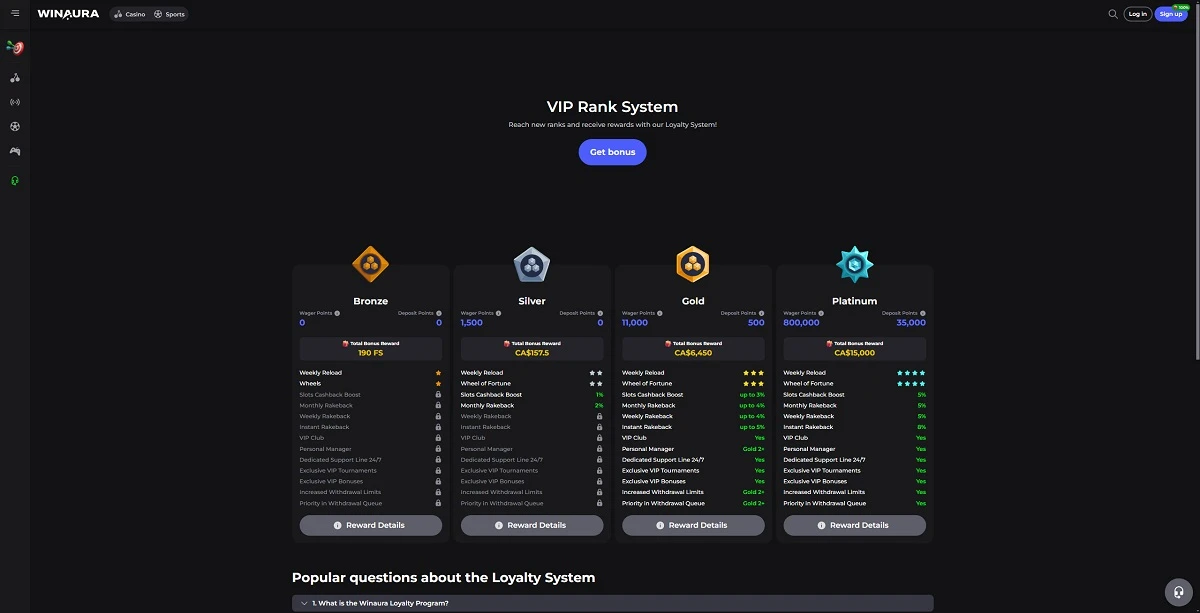Screen dimensions: 1200x613
Task: Open Silver Reward Details
Action: click(x=532, y=525)
